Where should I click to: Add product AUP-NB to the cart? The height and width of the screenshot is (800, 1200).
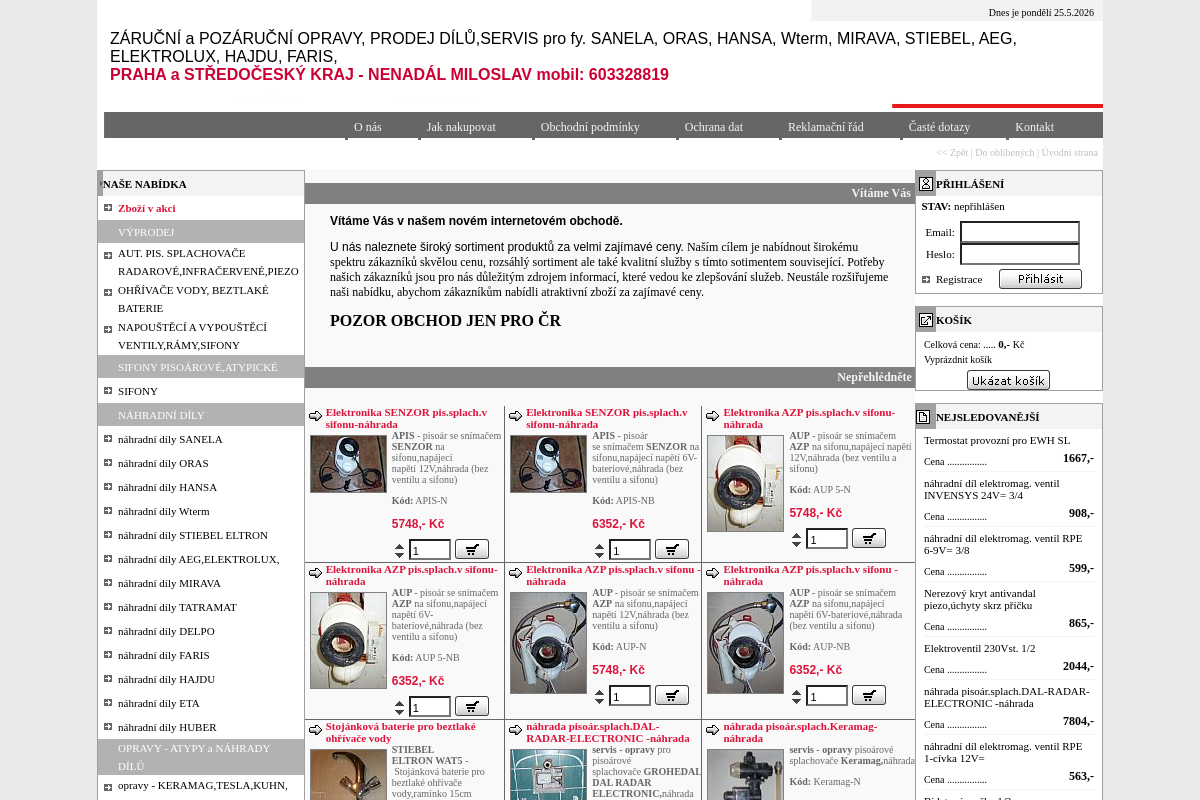(x=869, y=695)
